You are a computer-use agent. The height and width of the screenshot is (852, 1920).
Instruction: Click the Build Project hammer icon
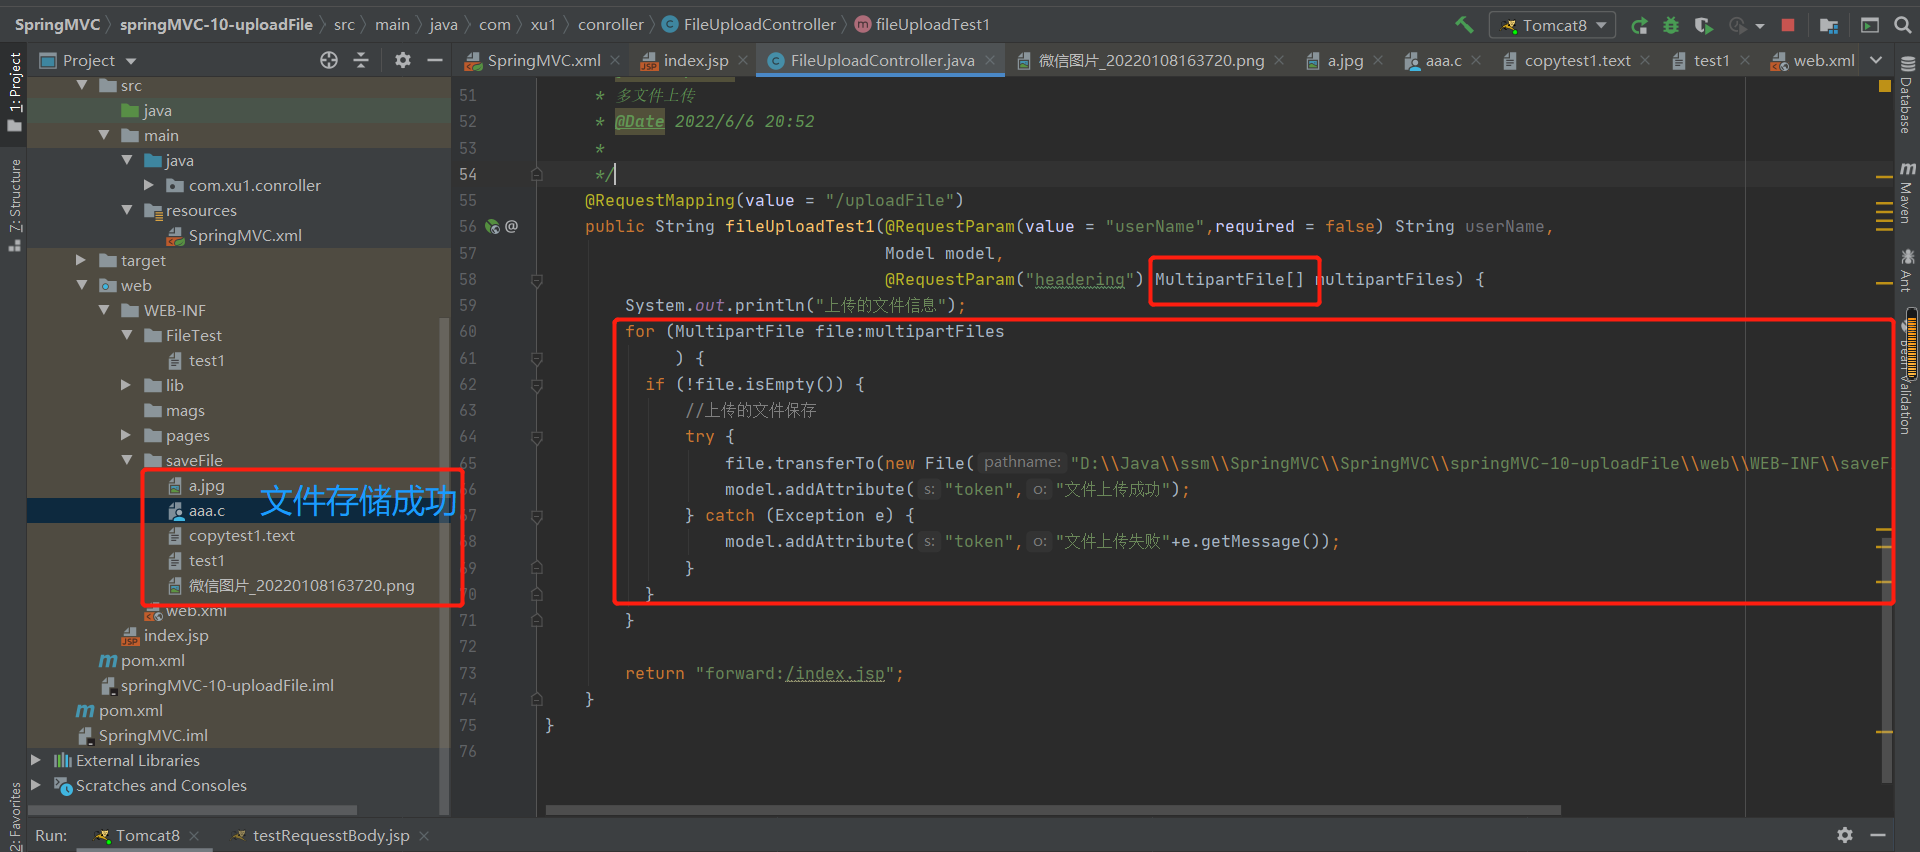click(x=1464, y=25)
